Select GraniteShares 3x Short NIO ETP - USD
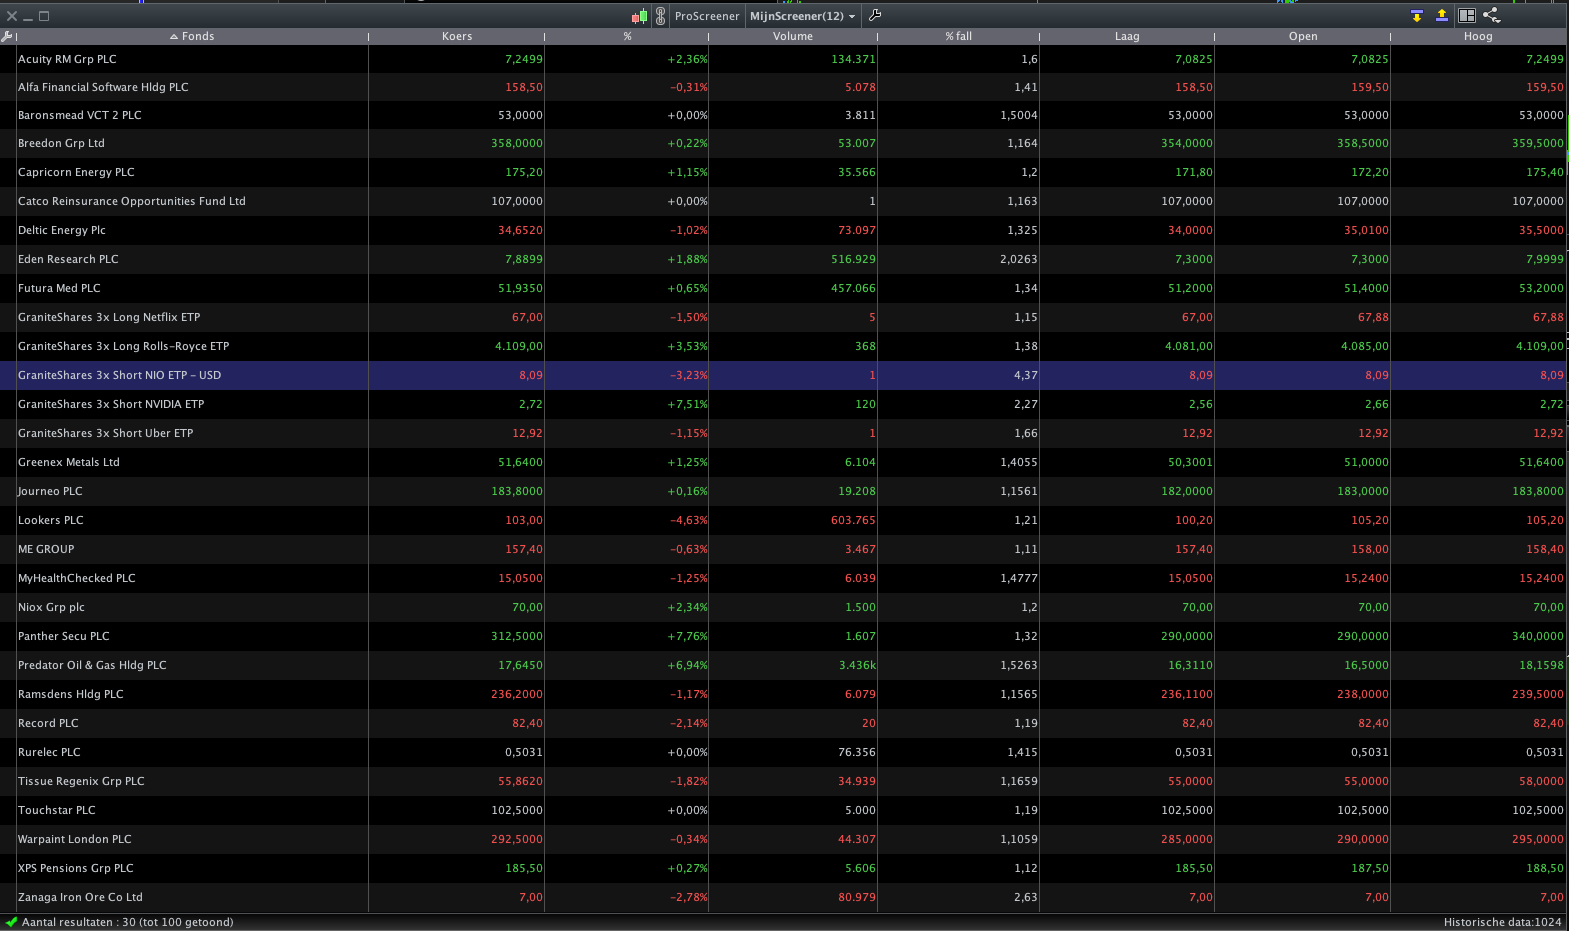Screen dimensions: 1569x931 point(783,375)
